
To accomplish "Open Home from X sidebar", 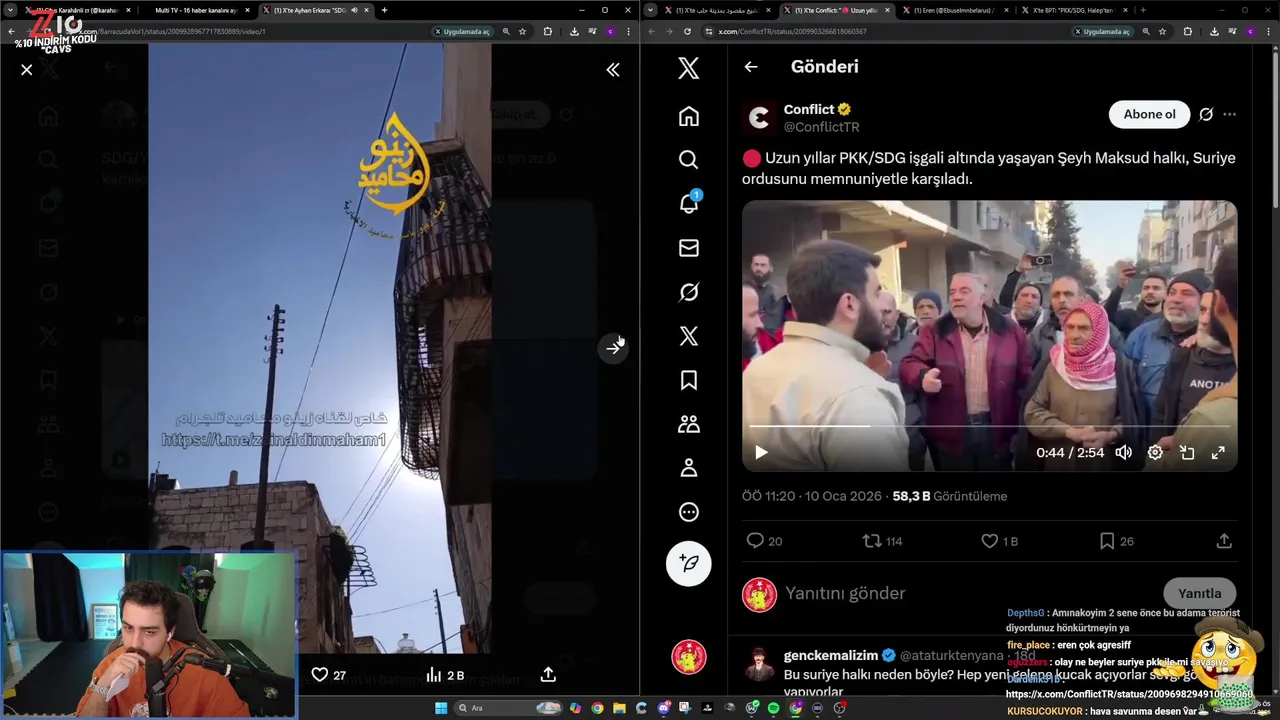I will pos(689,116).
